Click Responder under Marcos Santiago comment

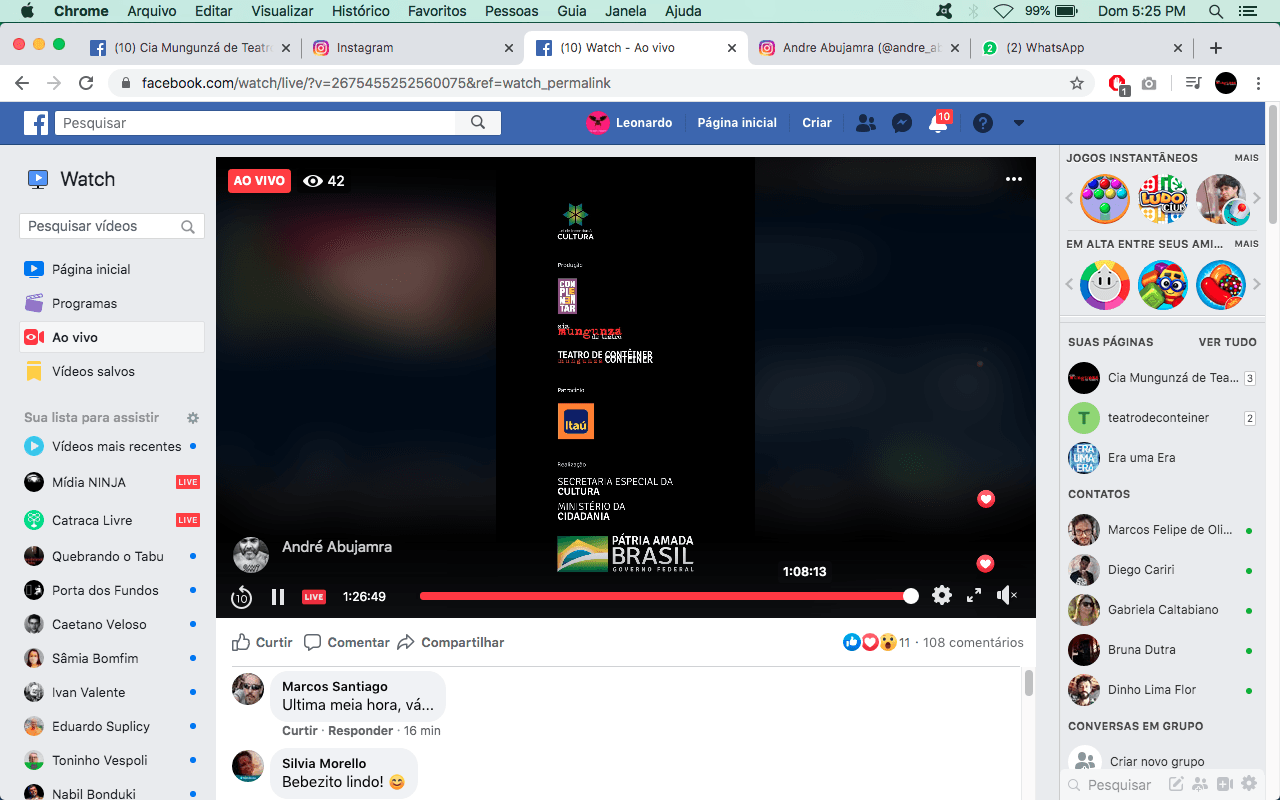pos(361,730)
